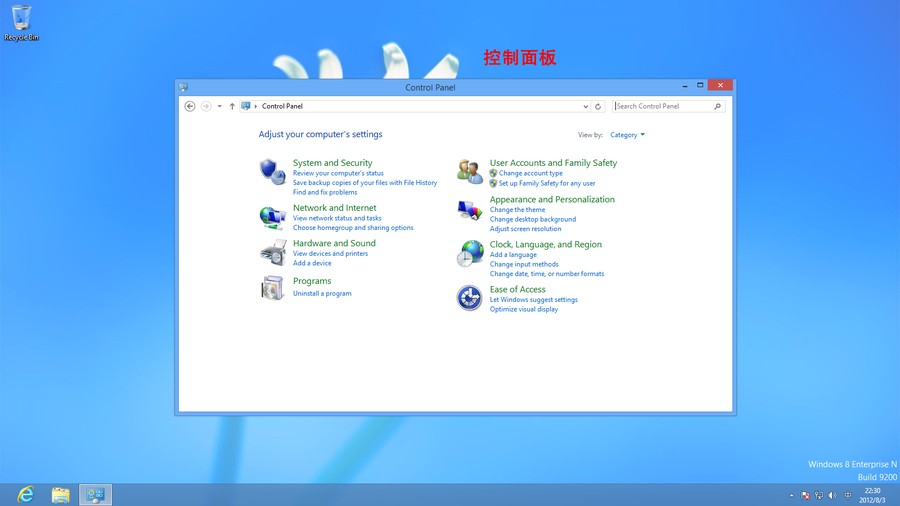Click the Up one level arrow
The width and height of the screenshot is (900, 506).
[x=232, y=106]
